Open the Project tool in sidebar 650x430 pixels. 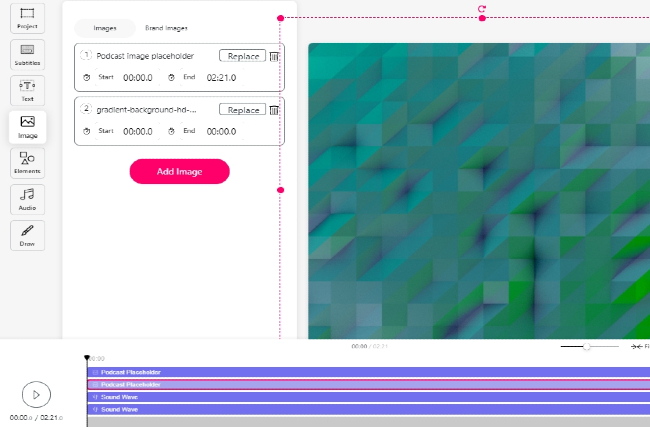tap(27, 19)
